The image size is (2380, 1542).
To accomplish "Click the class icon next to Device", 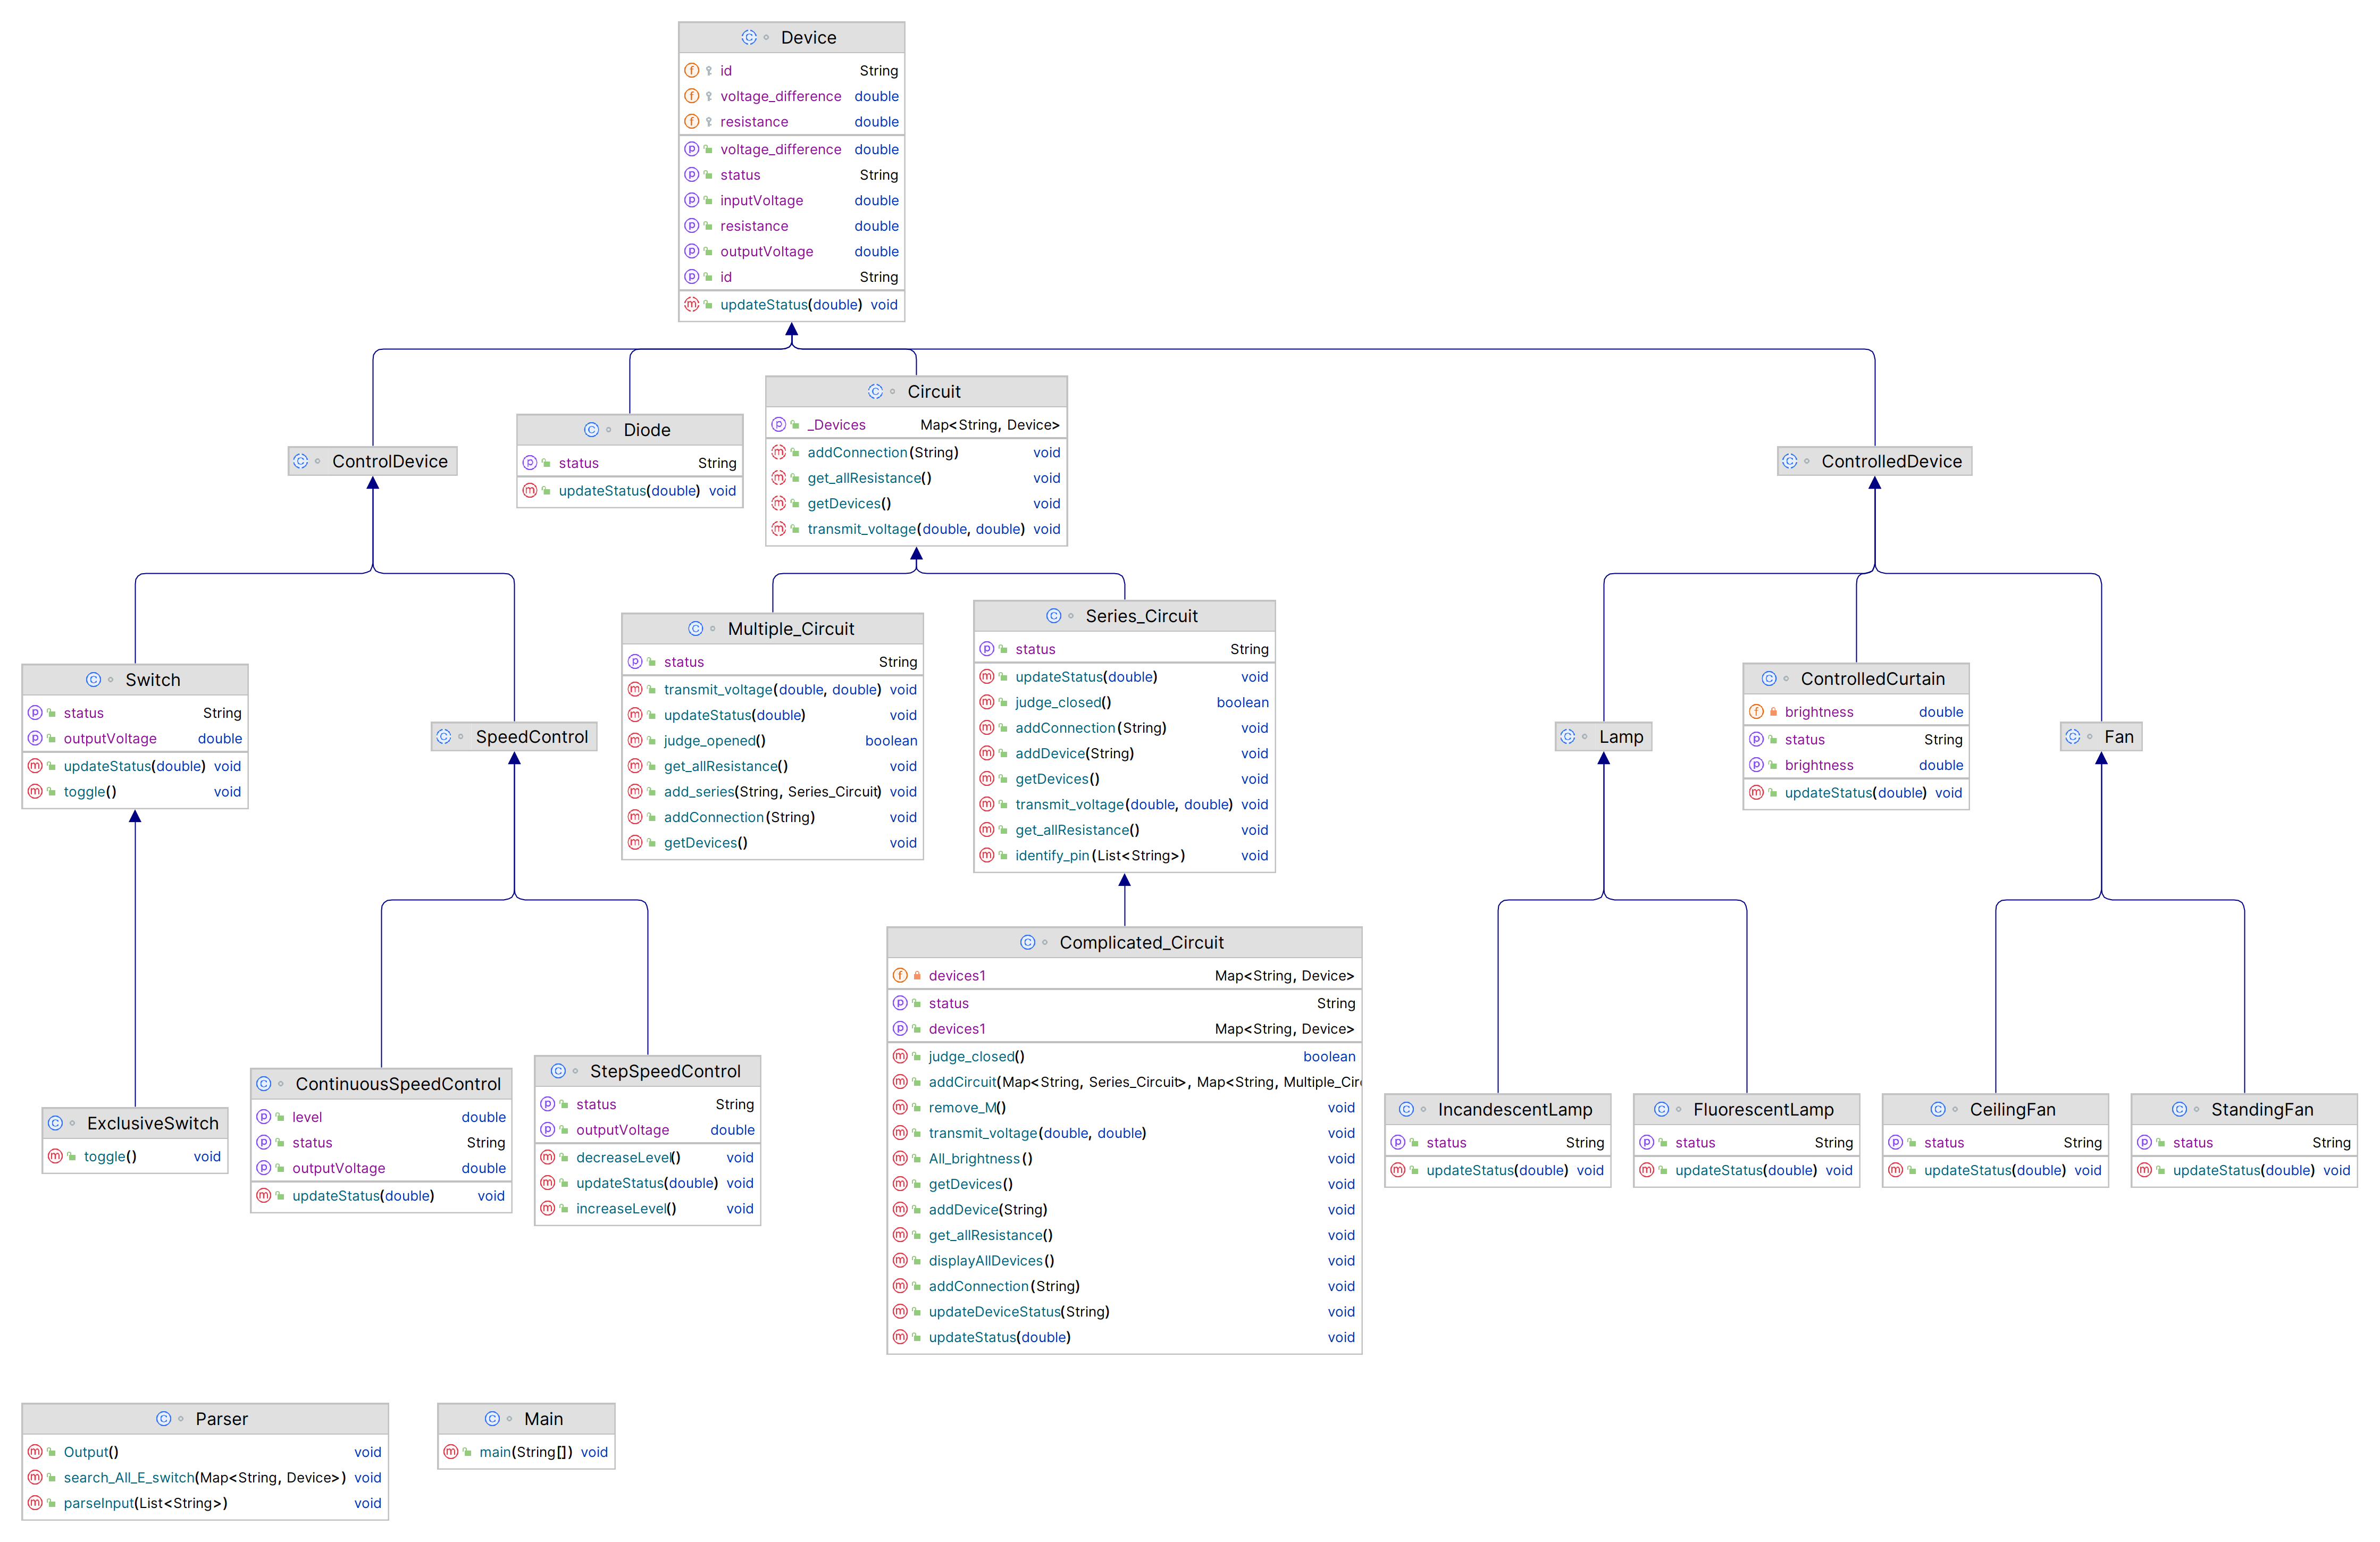I will [748, 37].
